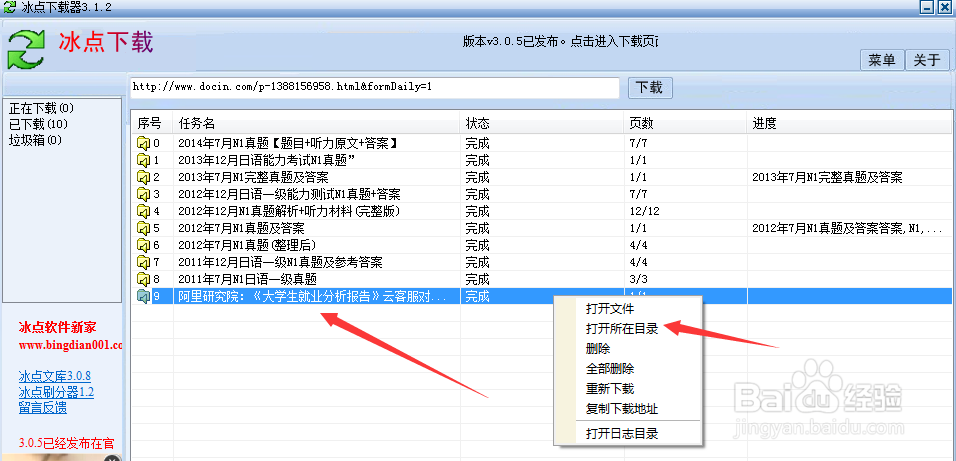The height and width of the screenshot is (461, 956).
Task: Close the 冰点下载器 window
Action: [x=944, y=8]
